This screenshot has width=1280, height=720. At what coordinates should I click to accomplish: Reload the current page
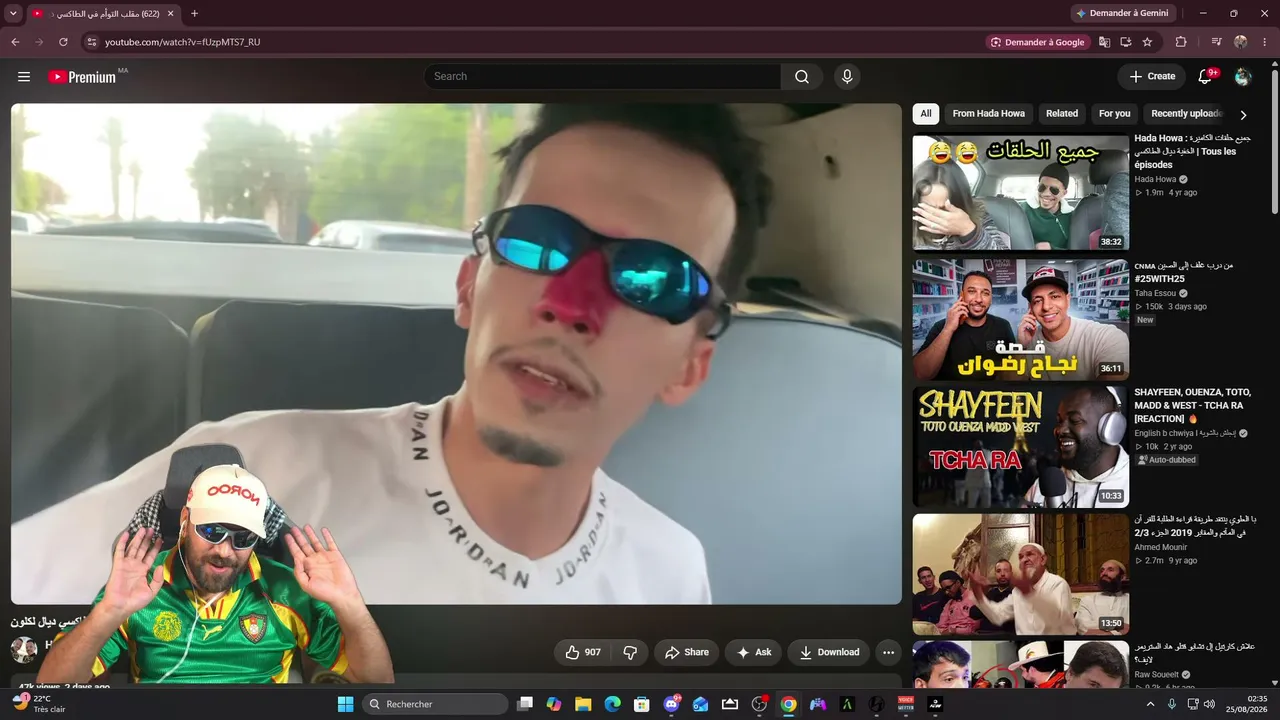[x=63, y=42]
